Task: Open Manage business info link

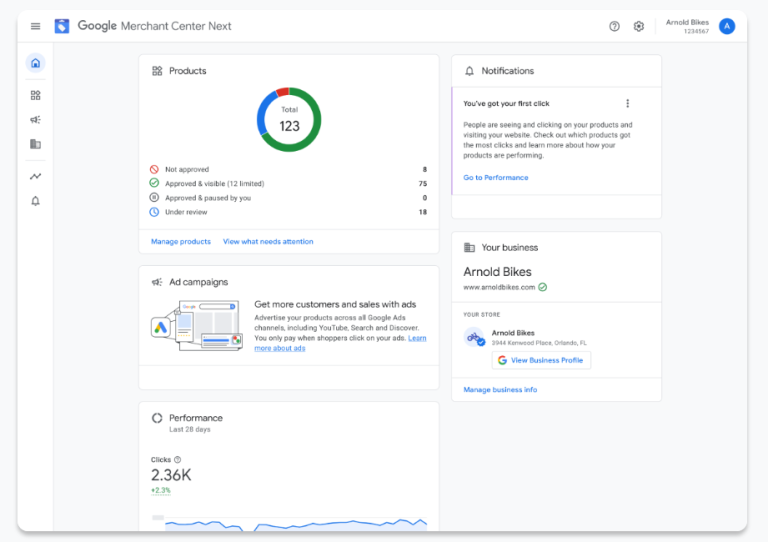Action: [x=500, y=390]
